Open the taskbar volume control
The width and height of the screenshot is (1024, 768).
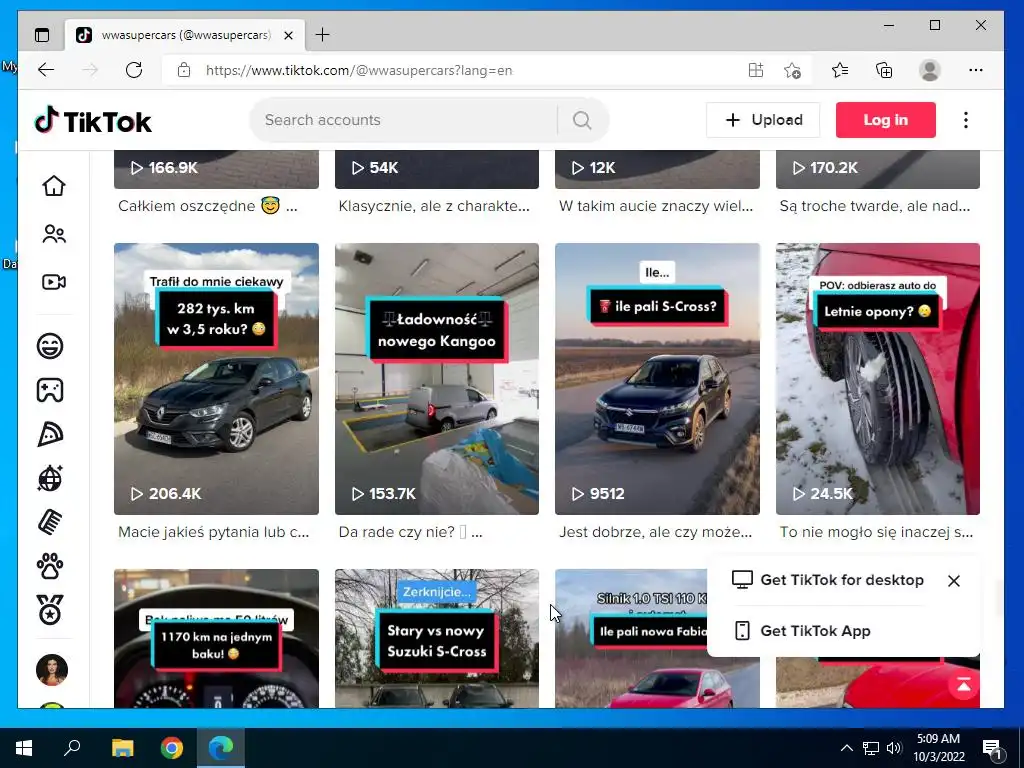(x=894, y=748)
